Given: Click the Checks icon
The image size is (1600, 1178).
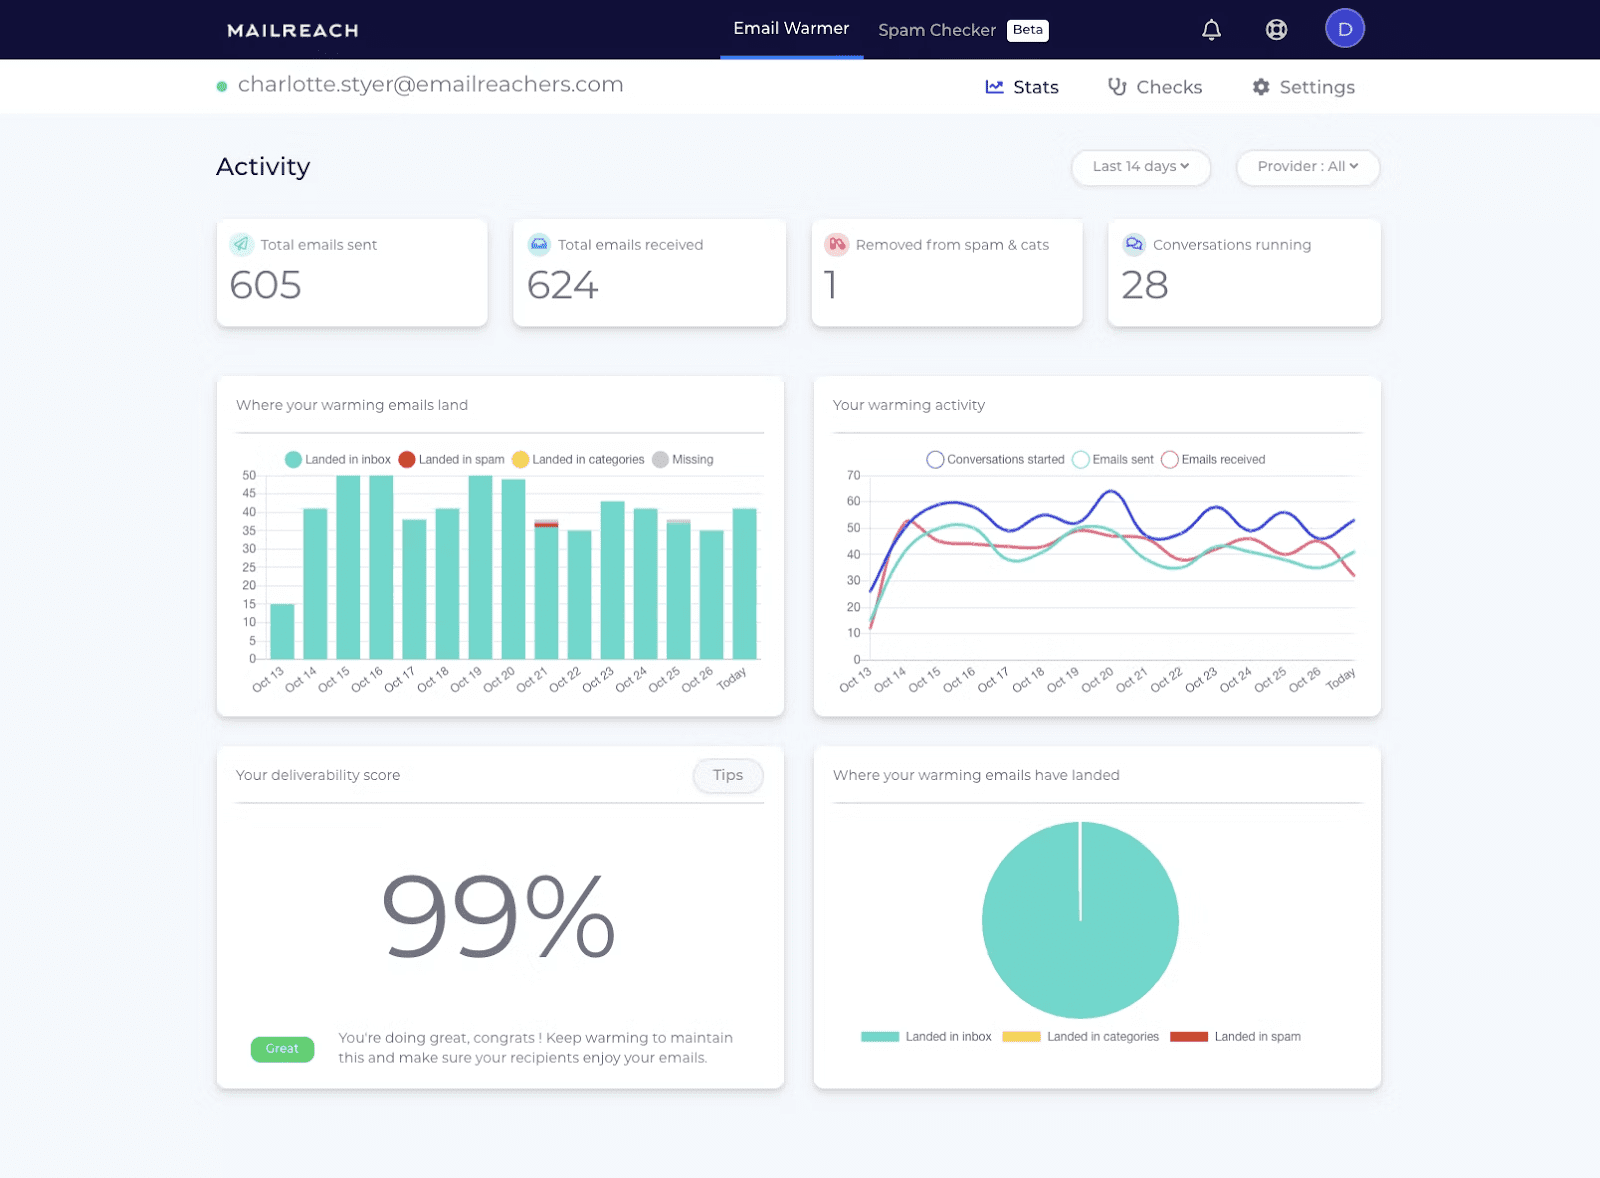Looking at the screenshot, I should click(x=1117, y=87).
